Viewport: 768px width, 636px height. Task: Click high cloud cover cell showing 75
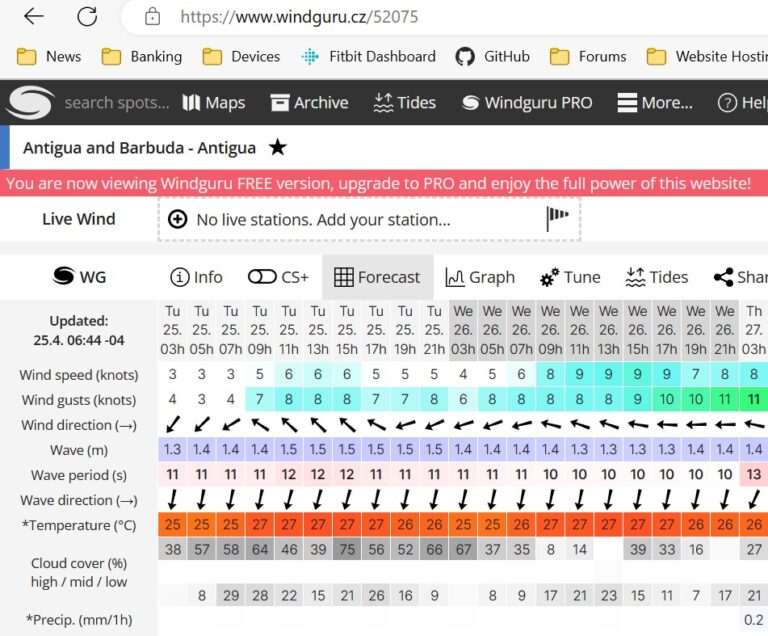coord(347,549)
